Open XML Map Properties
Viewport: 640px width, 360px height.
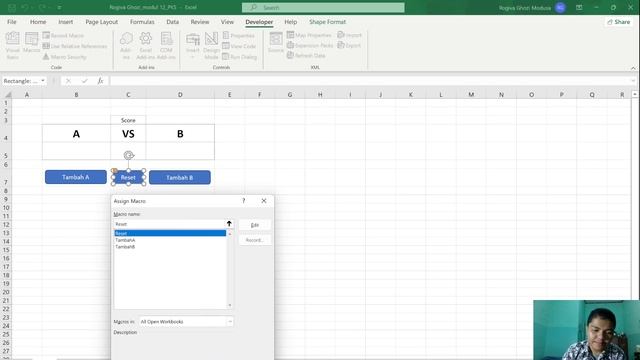tap(309, 35)
